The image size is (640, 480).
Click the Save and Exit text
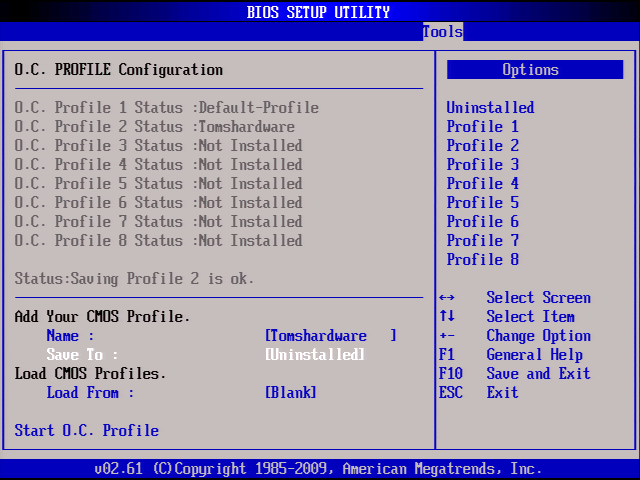click(538, 373)
